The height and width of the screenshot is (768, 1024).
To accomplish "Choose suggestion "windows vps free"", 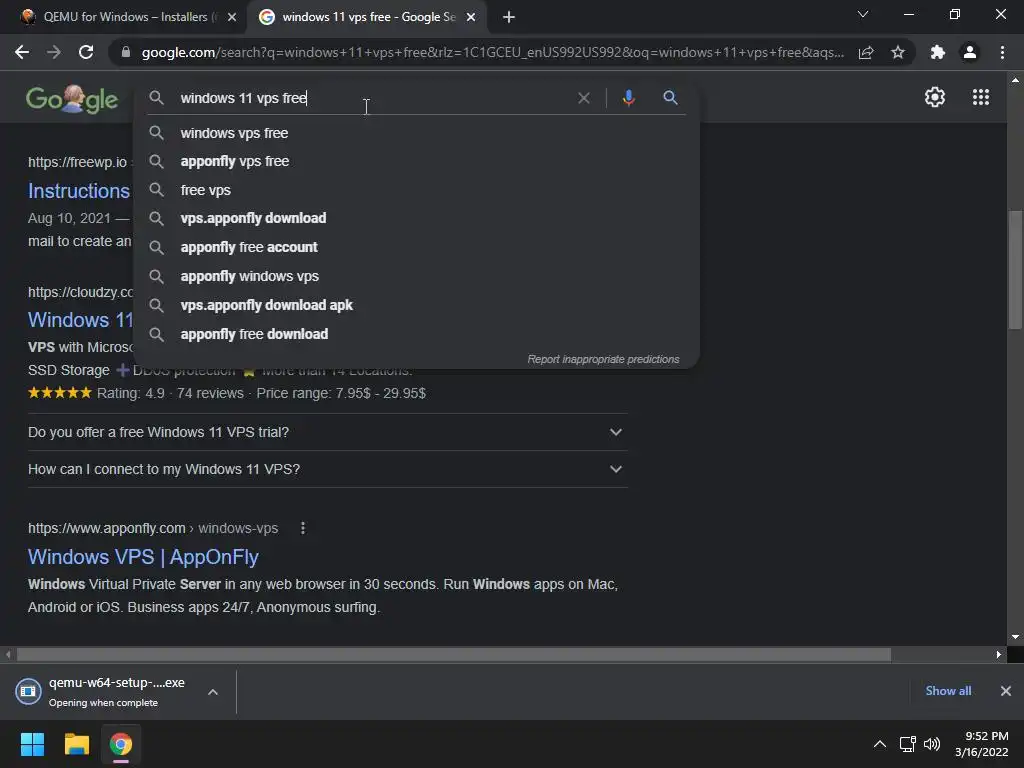I will (x=416, y=133).
